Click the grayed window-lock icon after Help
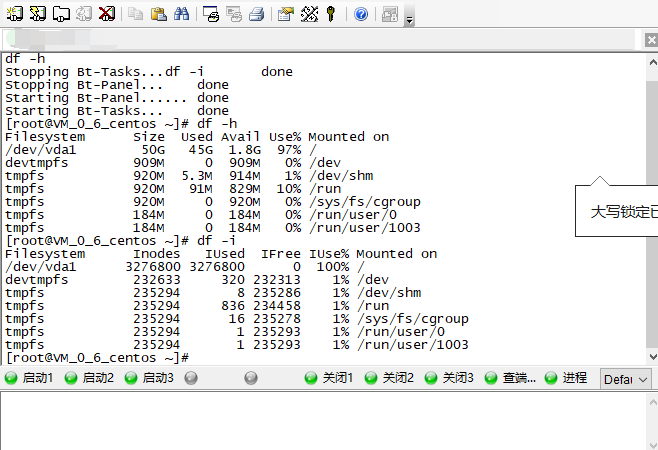This screenshot has height=450, width=658. click(x=390, y=14)
